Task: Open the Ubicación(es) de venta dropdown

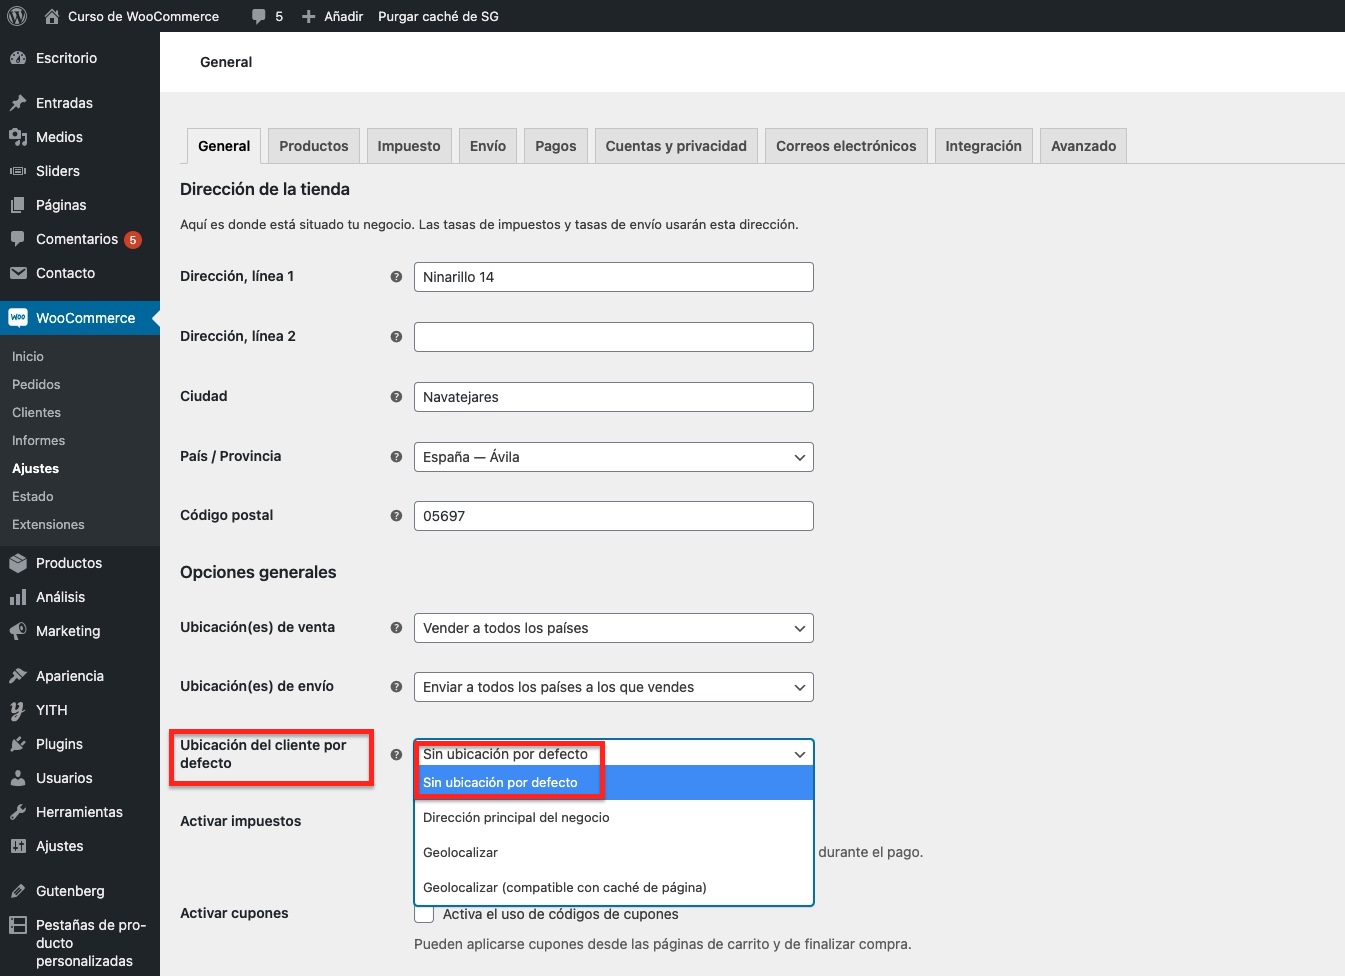Action: coord(614,628)
